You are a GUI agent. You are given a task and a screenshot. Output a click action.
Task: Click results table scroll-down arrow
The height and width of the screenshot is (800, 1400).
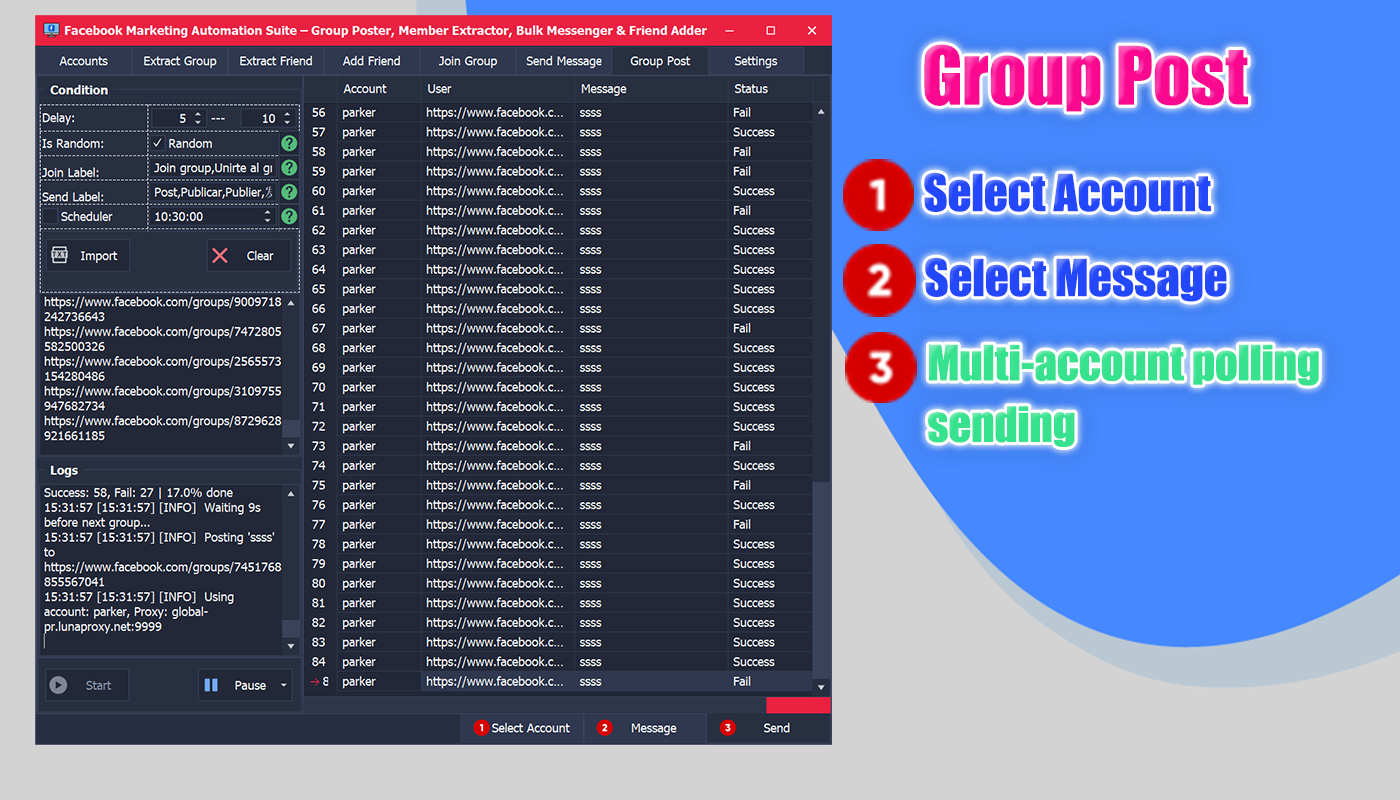tap(822, 687)
